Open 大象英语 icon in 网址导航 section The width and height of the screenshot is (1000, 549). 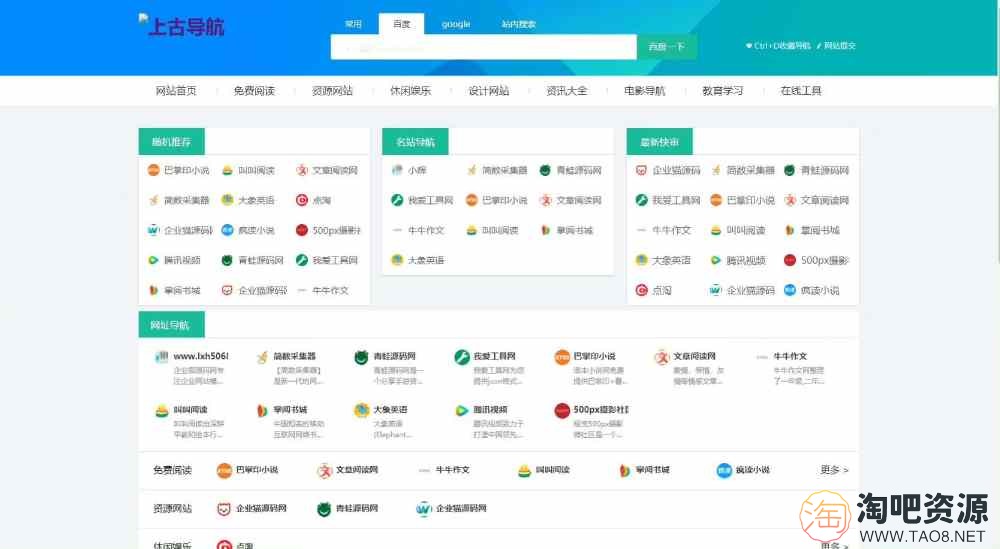pyautogui.click(x=362, y=411)
